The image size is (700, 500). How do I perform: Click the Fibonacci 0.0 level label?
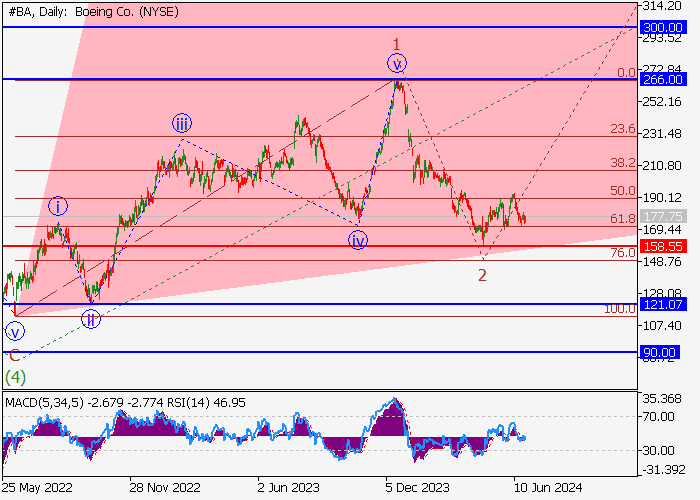point(626,72)
